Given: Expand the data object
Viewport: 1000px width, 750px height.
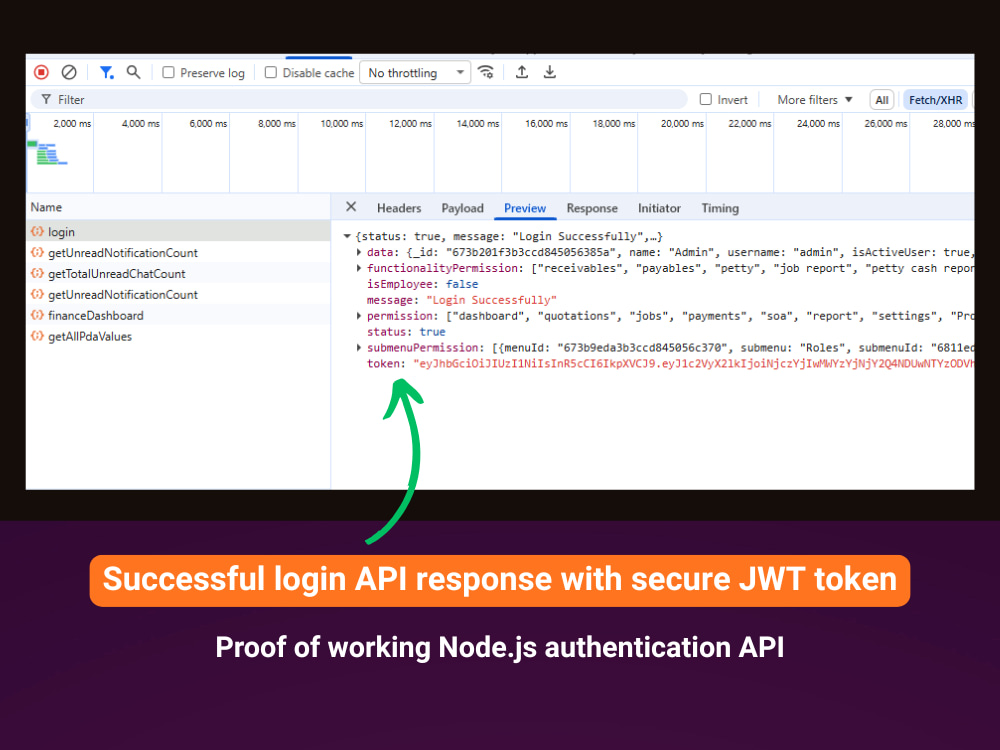Looking at the screenshot, I should pos(359,252).
